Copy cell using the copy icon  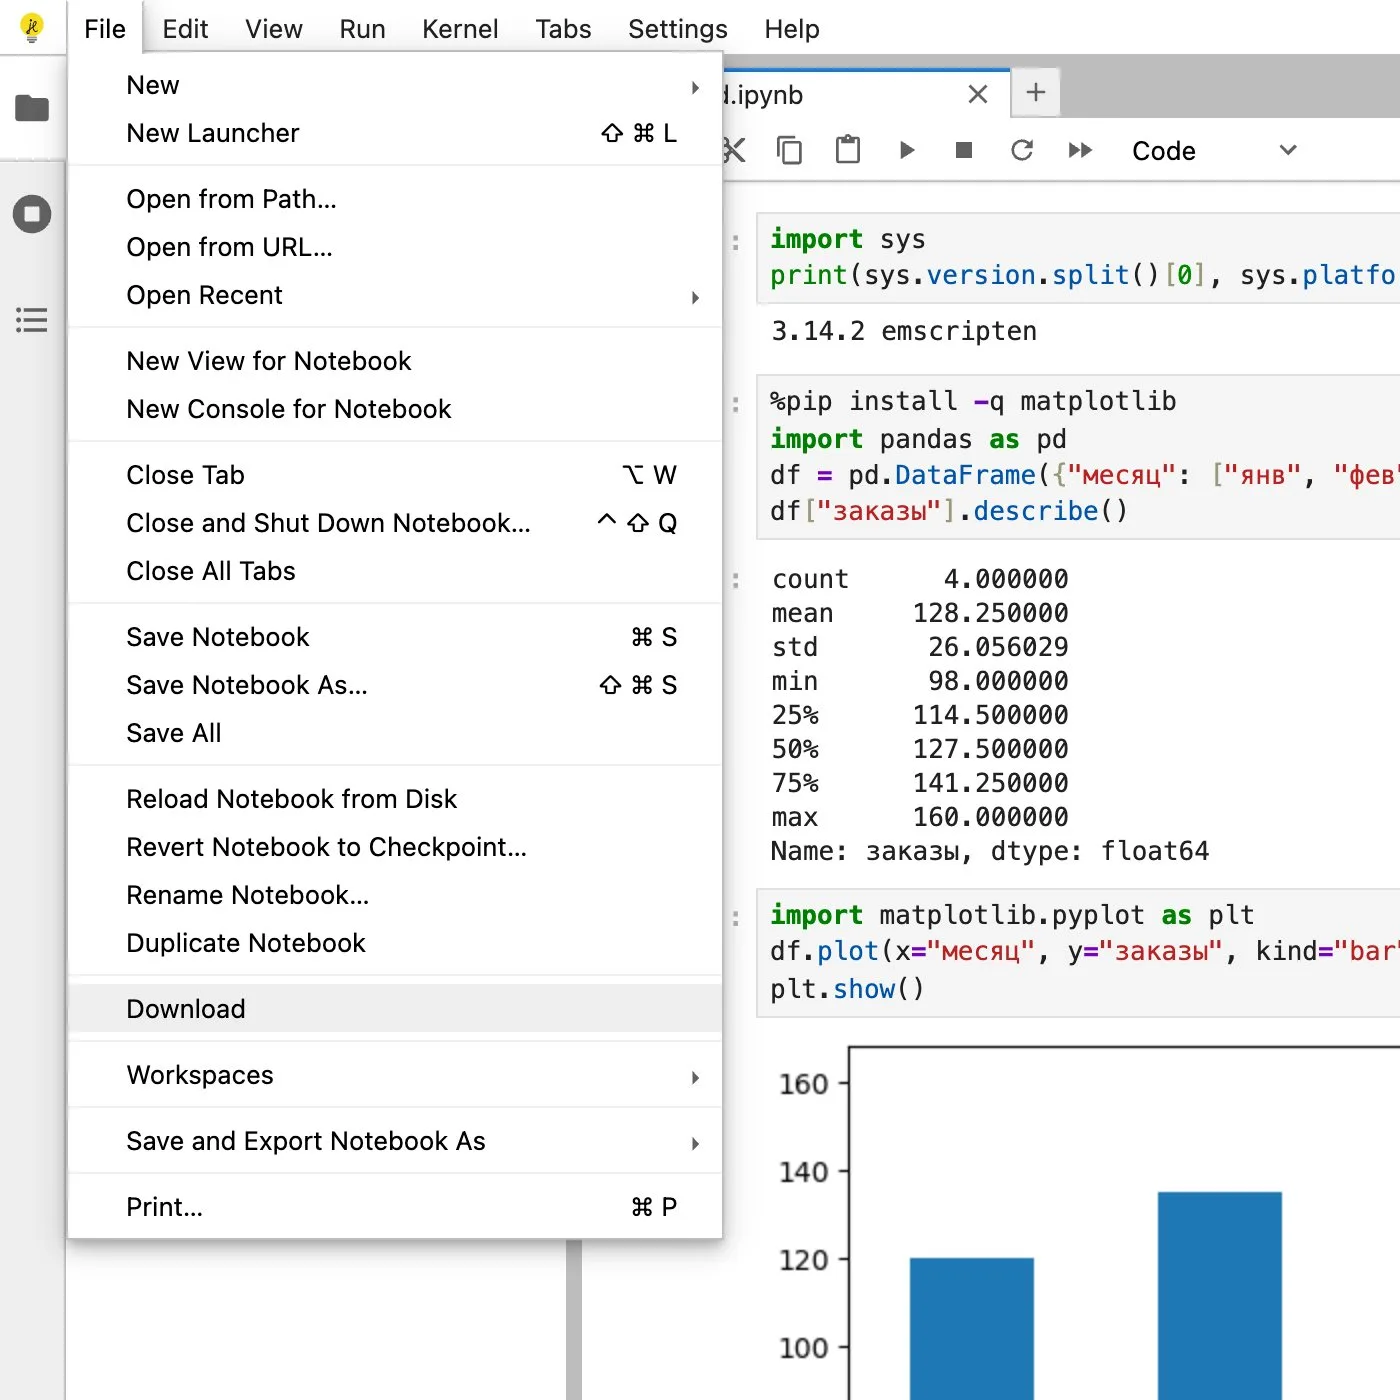(790, 150)
